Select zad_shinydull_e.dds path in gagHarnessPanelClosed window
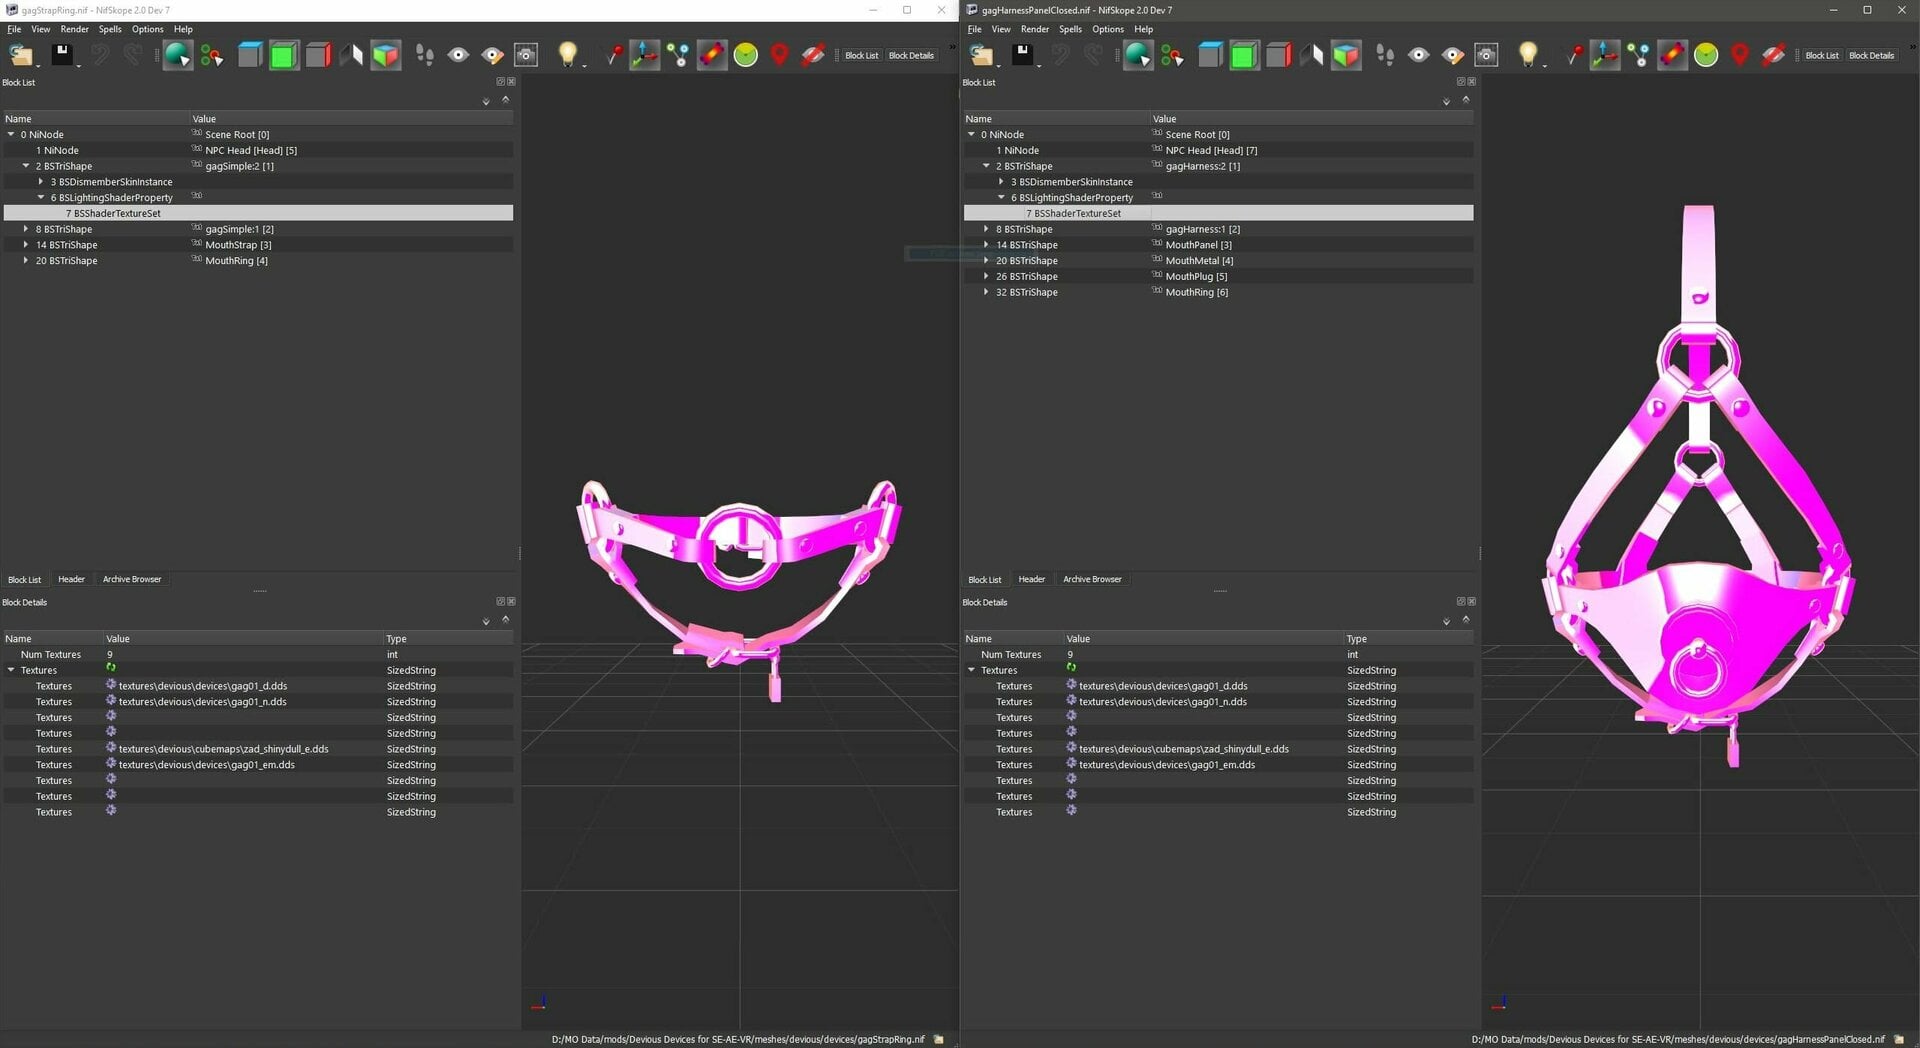 (1184, 749)
